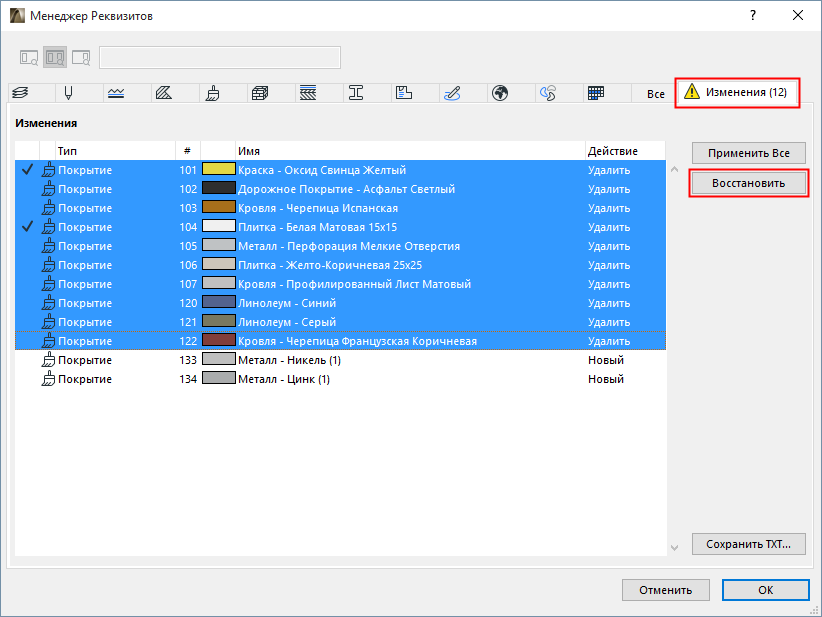Click brush type icon in row 103
Viewport: 822px width, 617px height.
click(x=48, y=208)
